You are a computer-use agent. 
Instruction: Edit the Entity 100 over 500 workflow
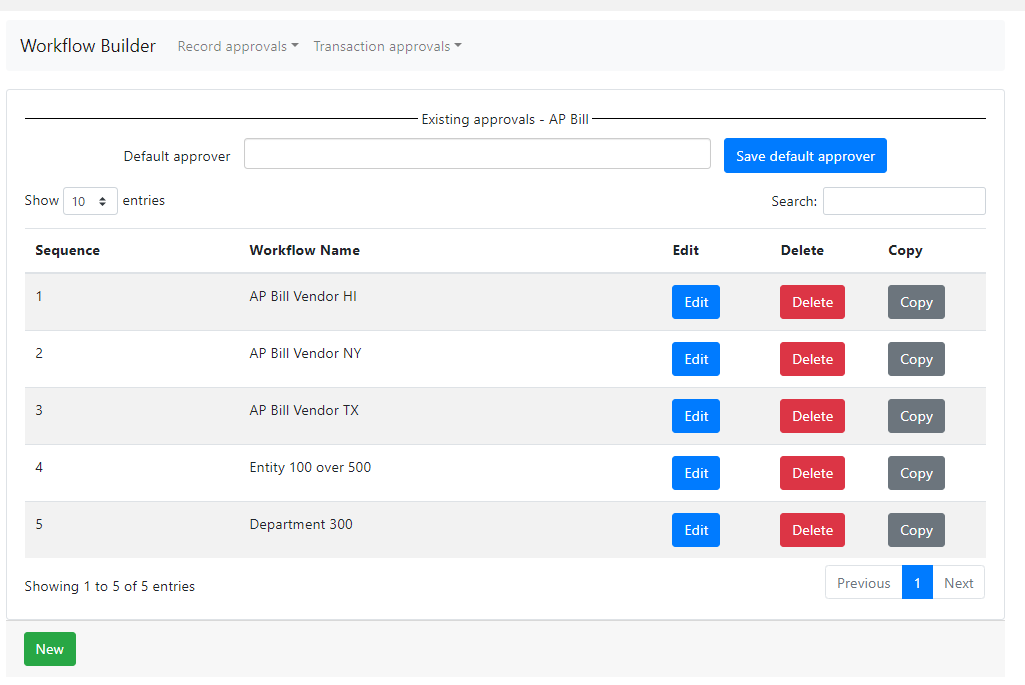pos(695,473)
